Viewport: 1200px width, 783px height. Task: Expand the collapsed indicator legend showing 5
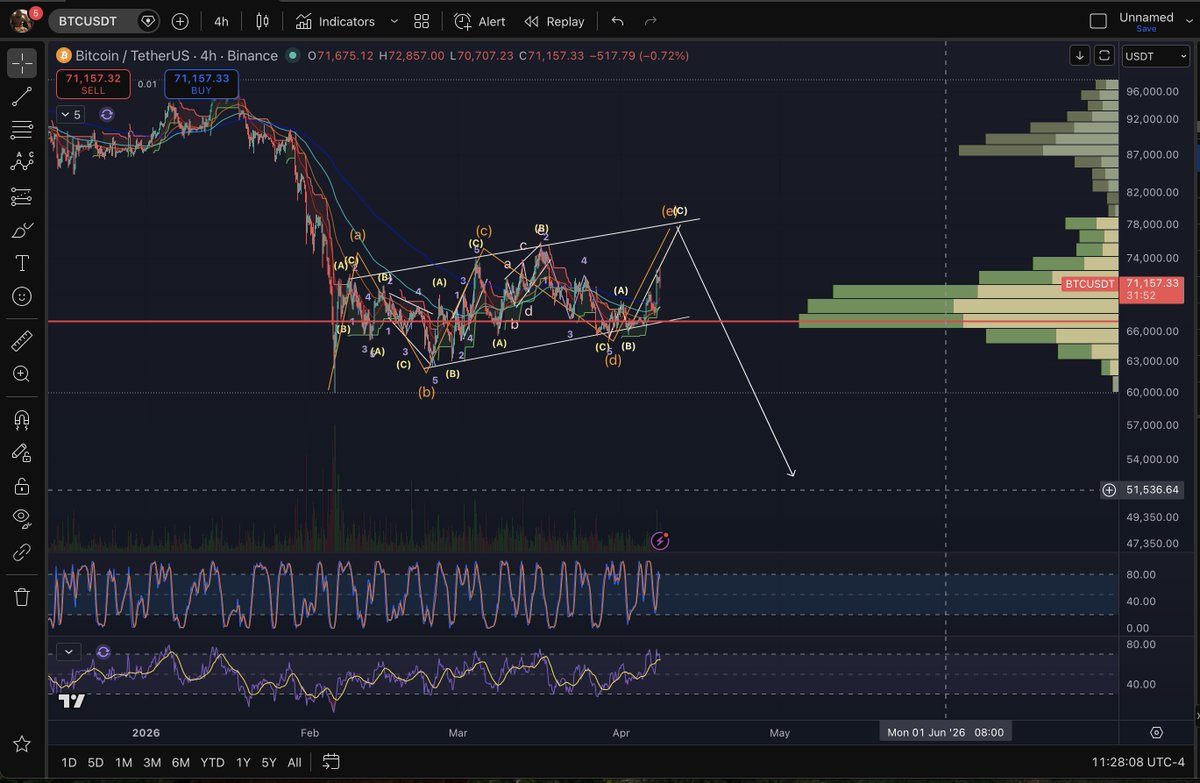coord(71,115)
